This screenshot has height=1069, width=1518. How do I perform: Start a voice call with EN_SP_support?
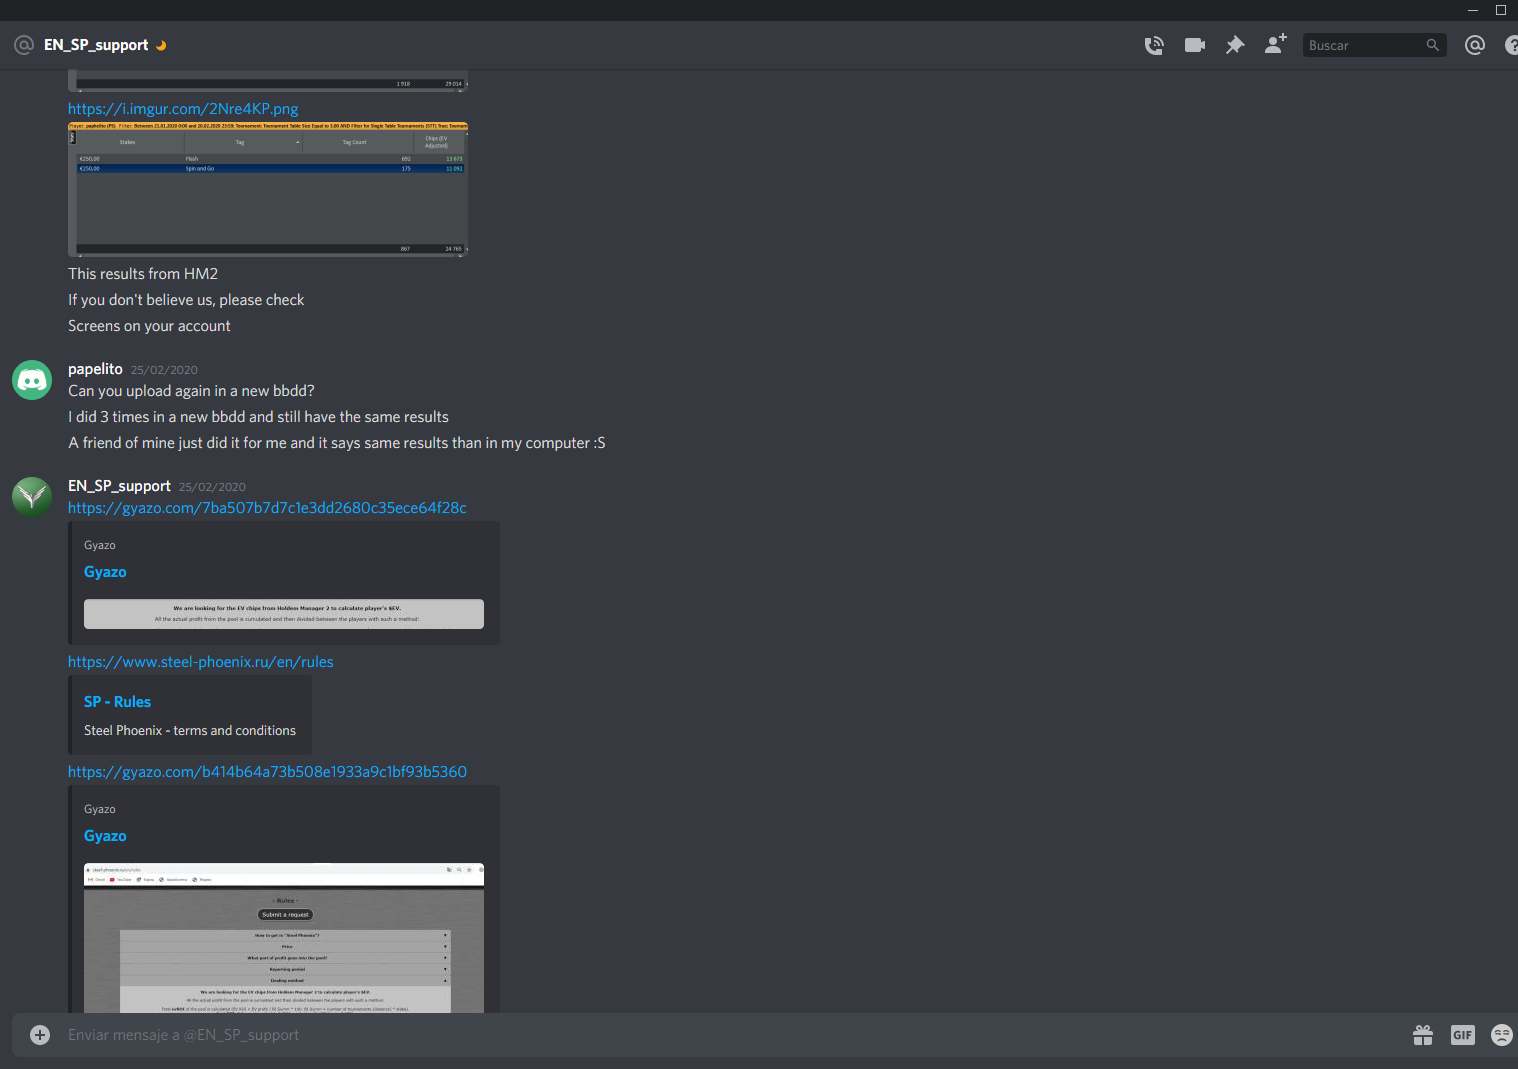click(1154, 45)
